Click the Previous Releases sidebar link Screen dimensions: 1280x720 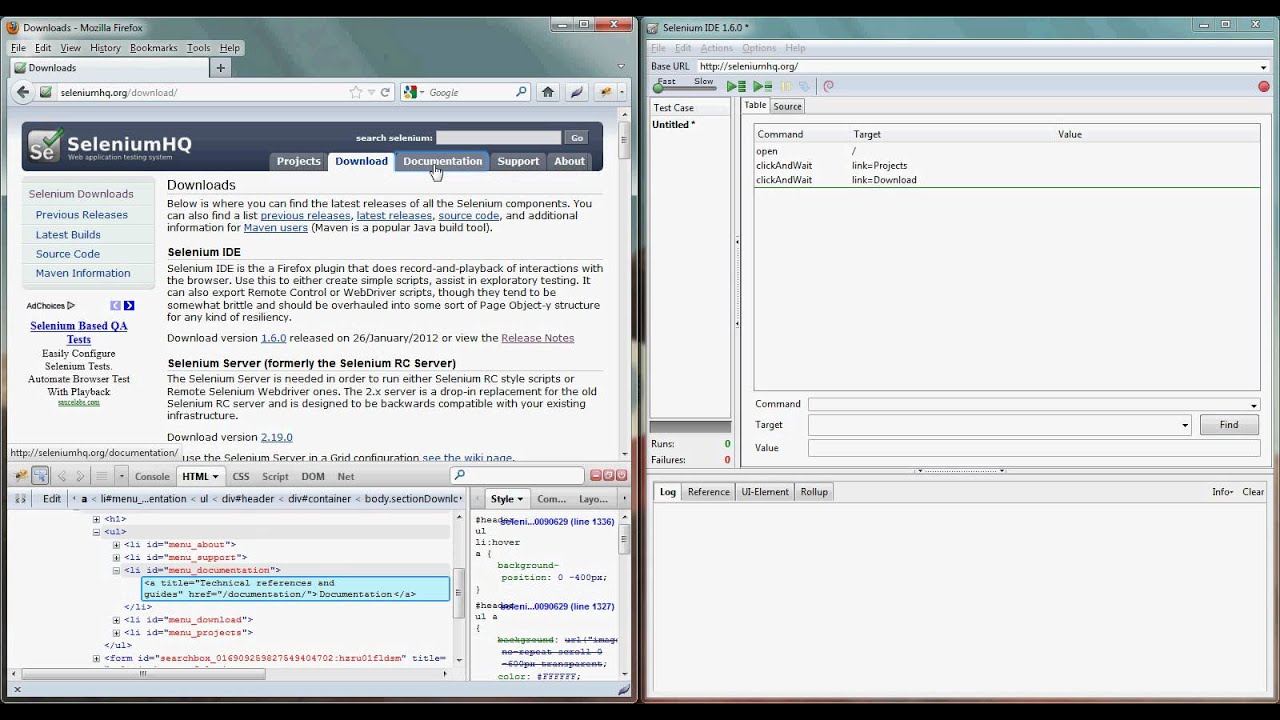tap(82, 215)
